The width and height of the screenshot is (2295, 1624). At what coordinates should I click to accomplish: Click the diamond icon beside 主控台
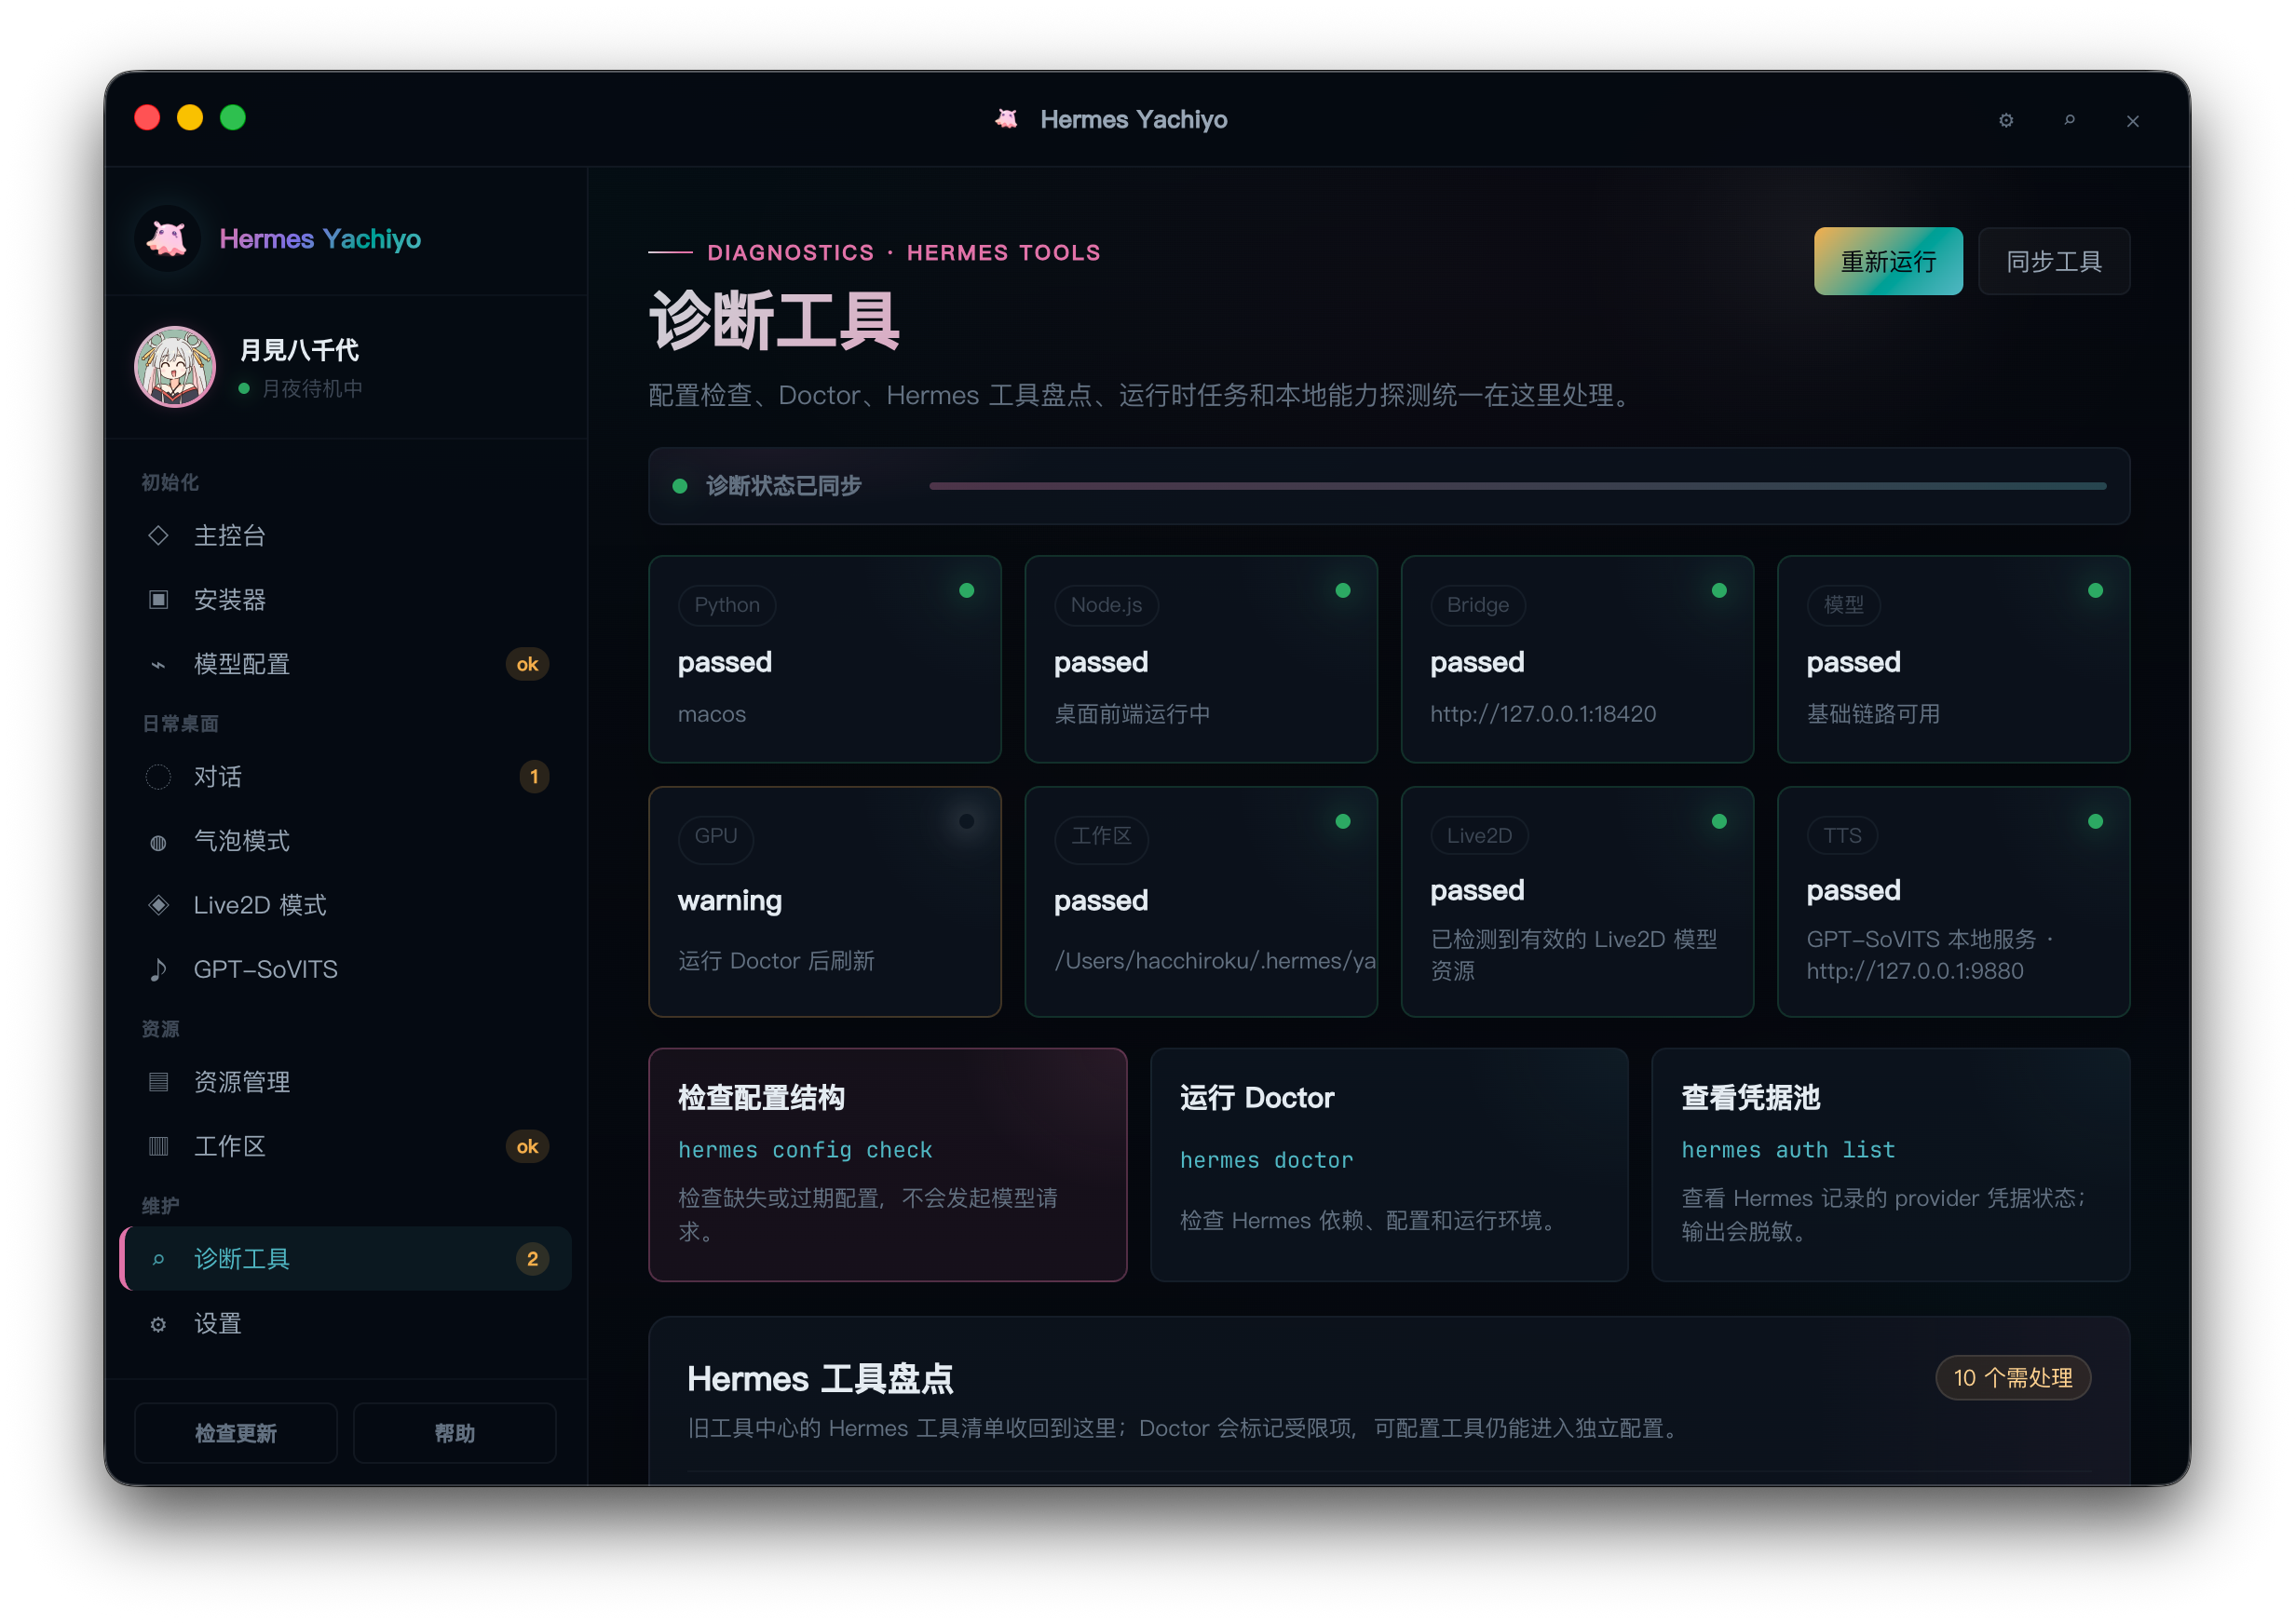coord(158,535)
